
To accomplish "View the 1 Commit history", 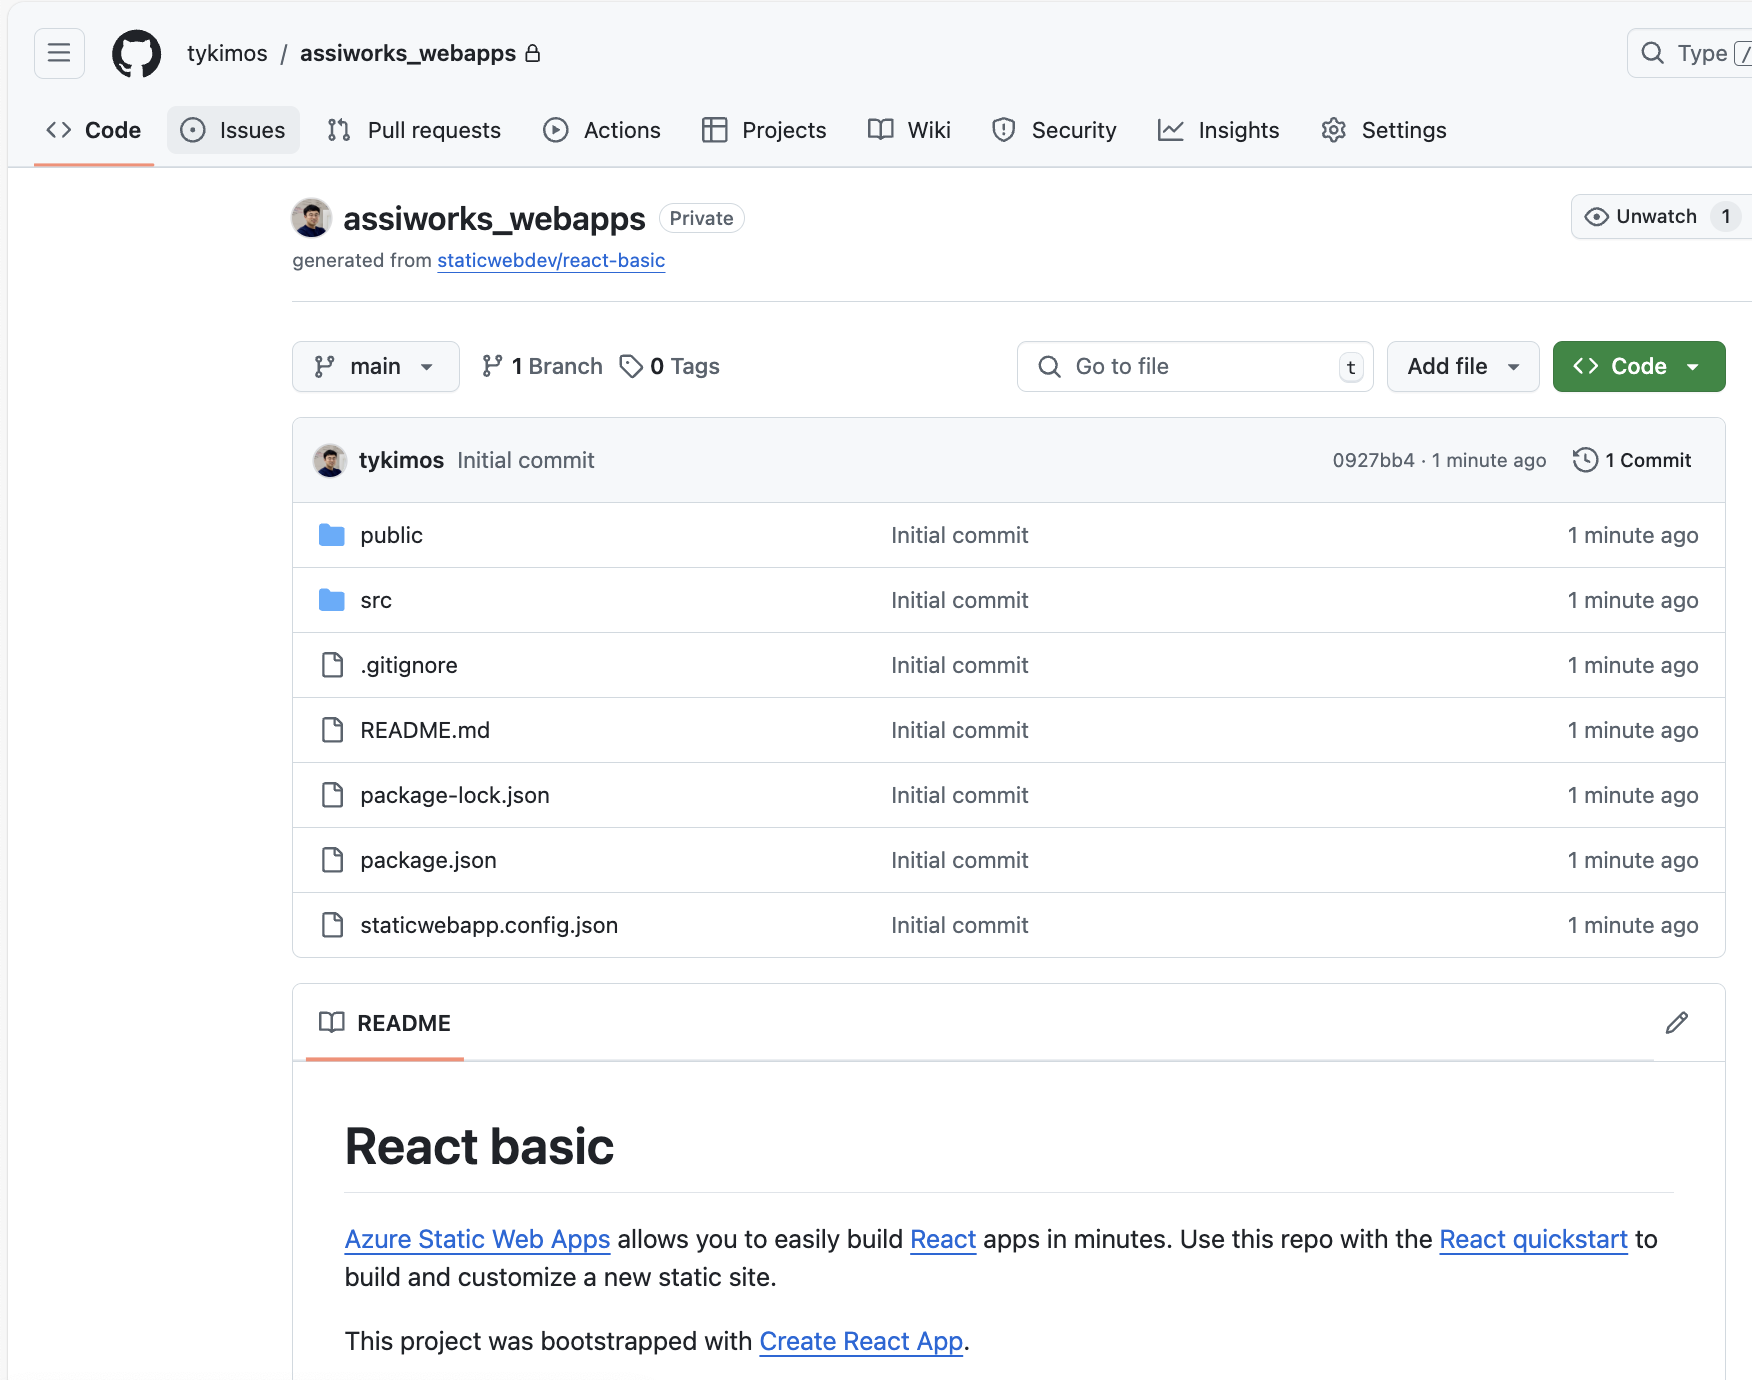I will tap(1632, 460).
